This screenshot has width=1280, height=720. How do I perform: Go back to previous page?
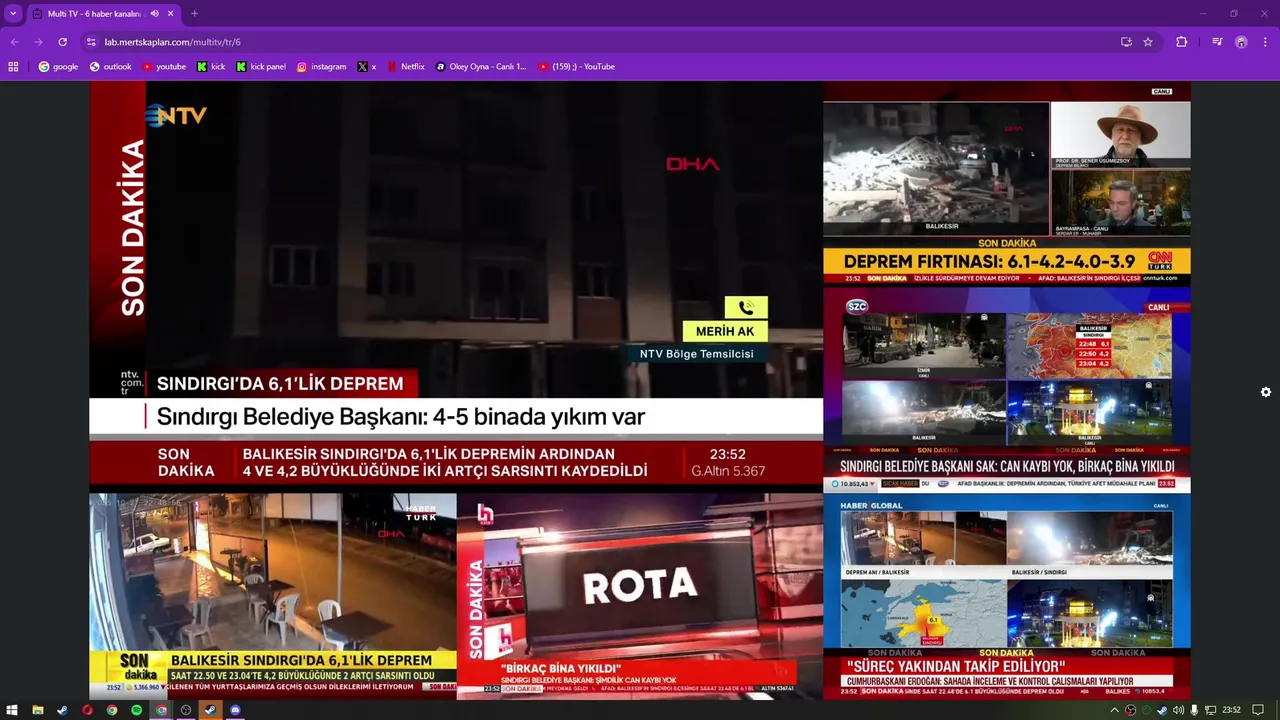[x=14, y=42]
